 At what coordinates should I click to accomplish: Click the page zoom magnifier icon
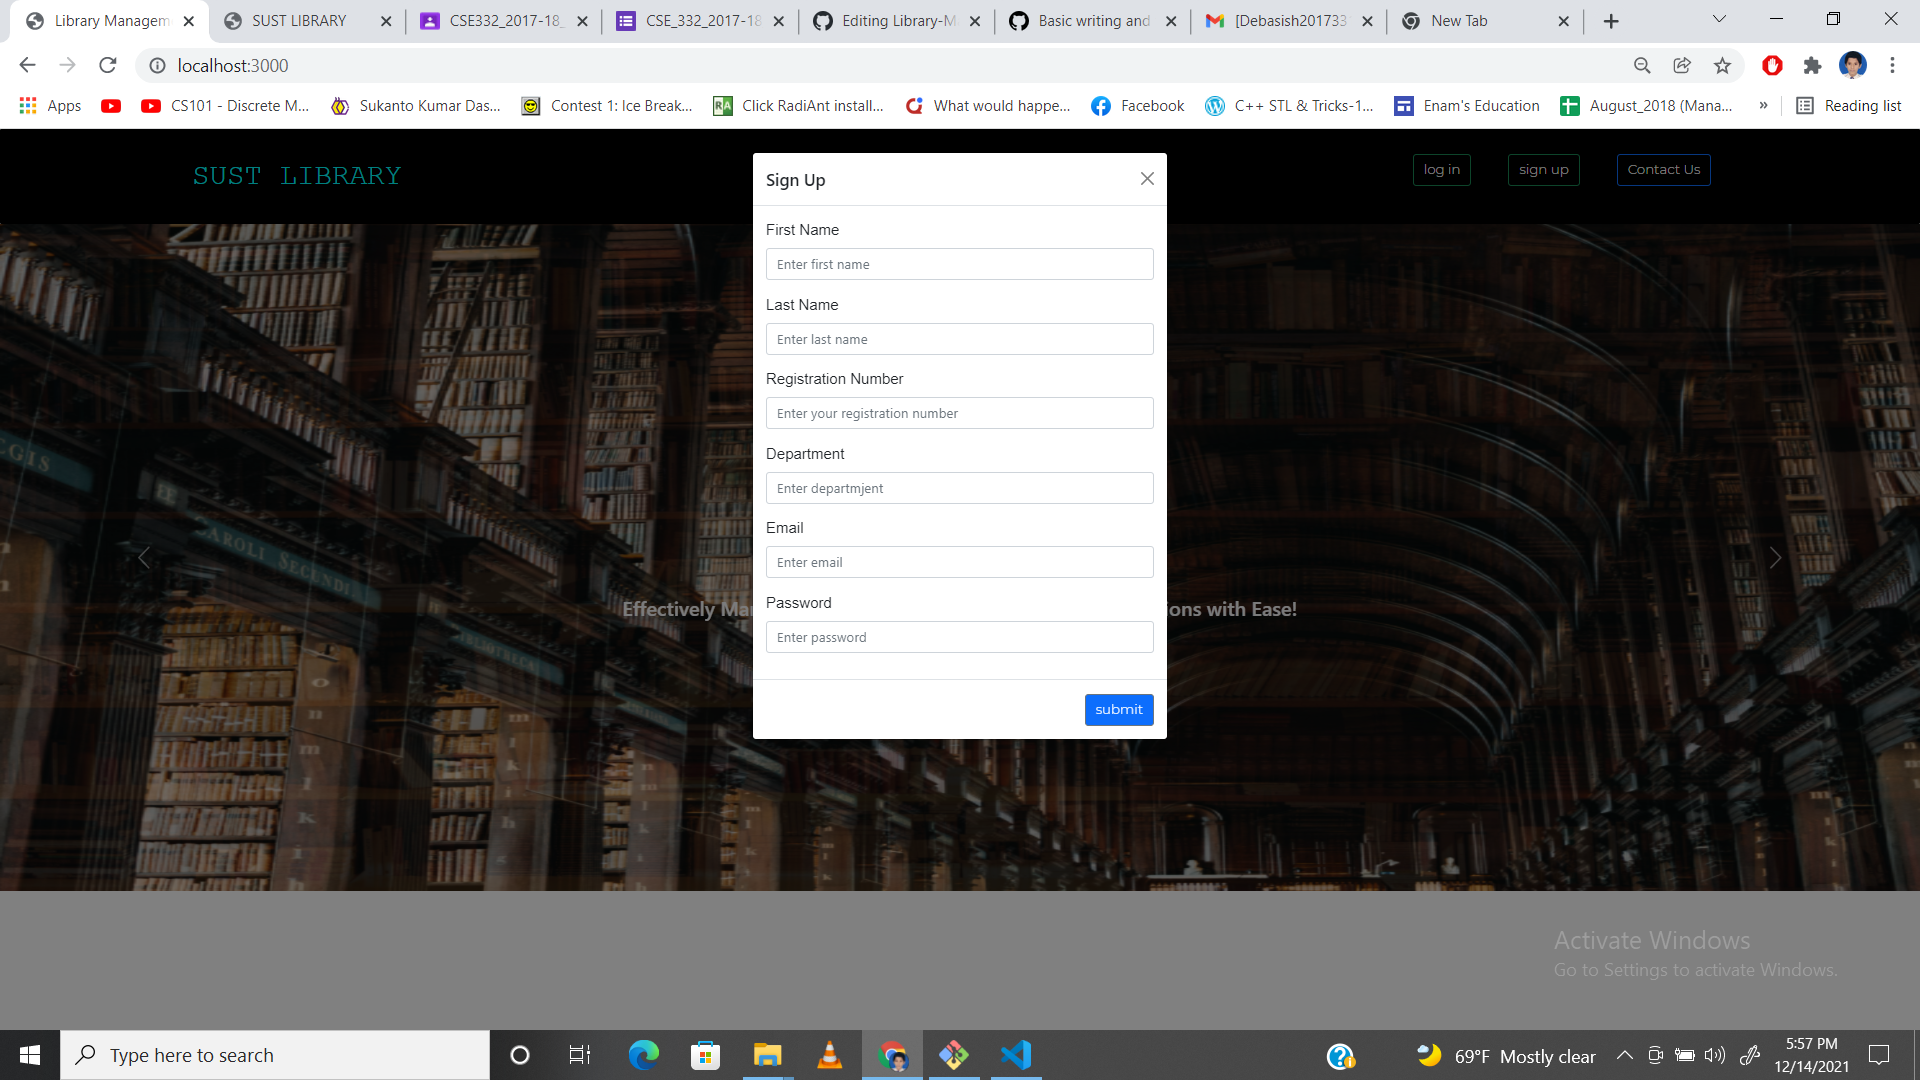tap(1642, 65)
